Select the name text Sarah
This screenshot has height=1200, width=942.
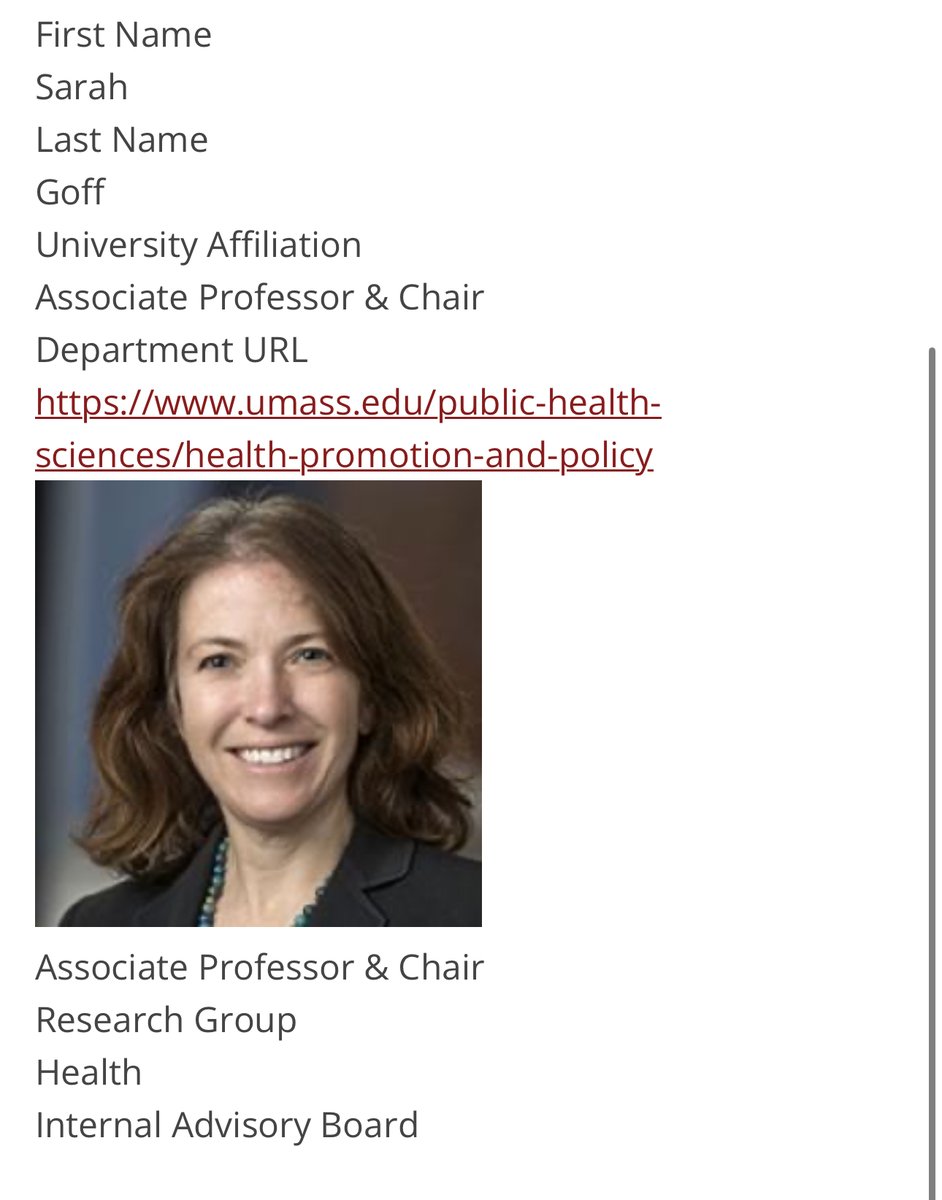click(81, 88)
